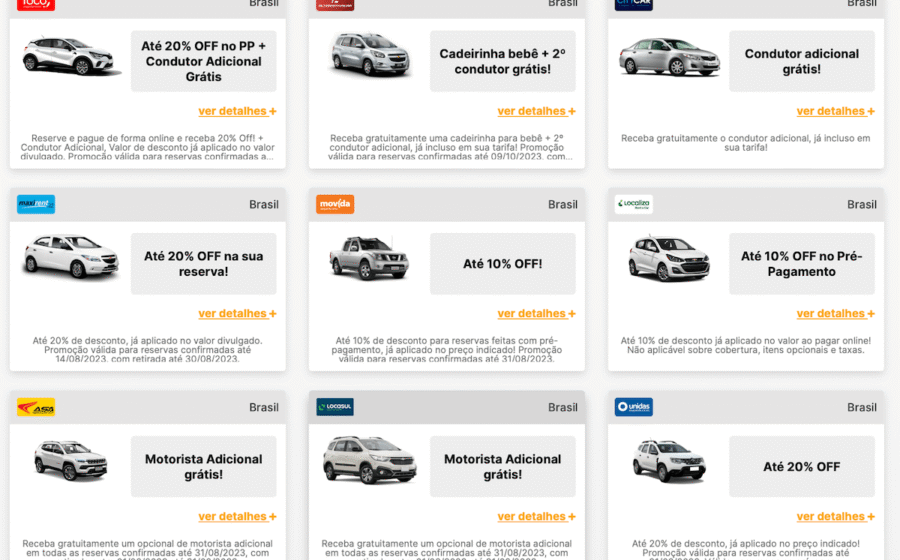Click the 'Até 10% OFF no Pré-Pagamento' box
This screenshot has height=560, width=900.
click(802, 264)
